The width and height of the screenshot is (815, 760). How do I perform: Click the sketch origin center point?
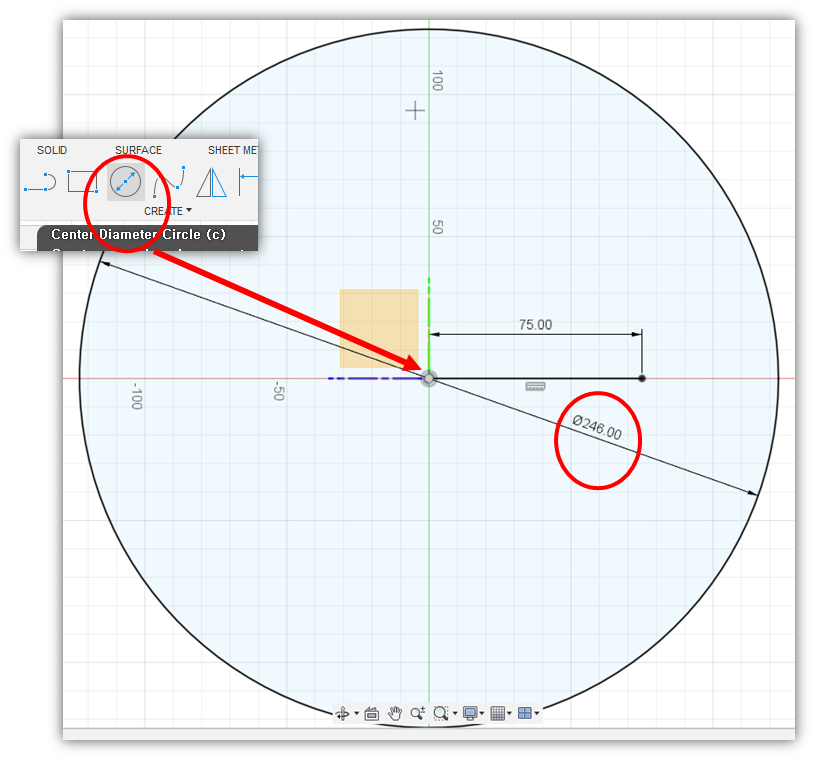click(x=429, y=378)
